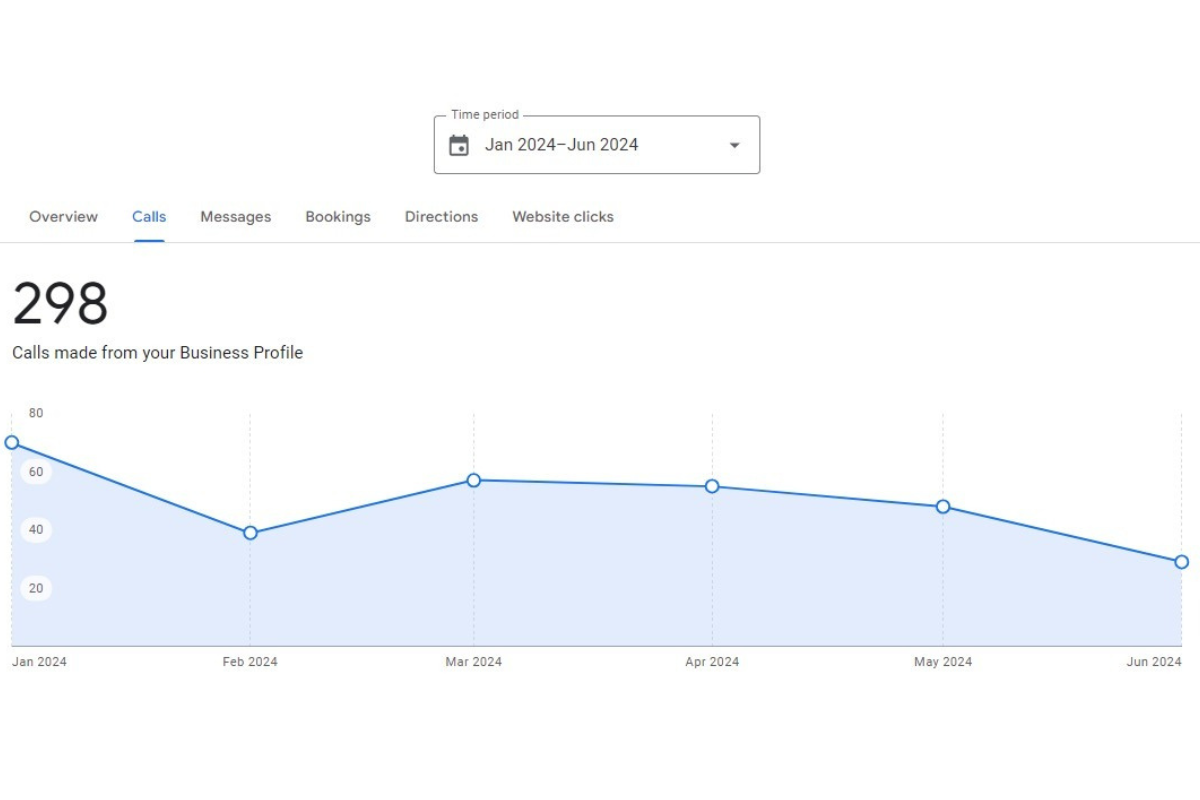Select the Feb 2024 data point
The width and height of the screenshot is (1200, 800).
pyautogui.click(x=250, y=533)
